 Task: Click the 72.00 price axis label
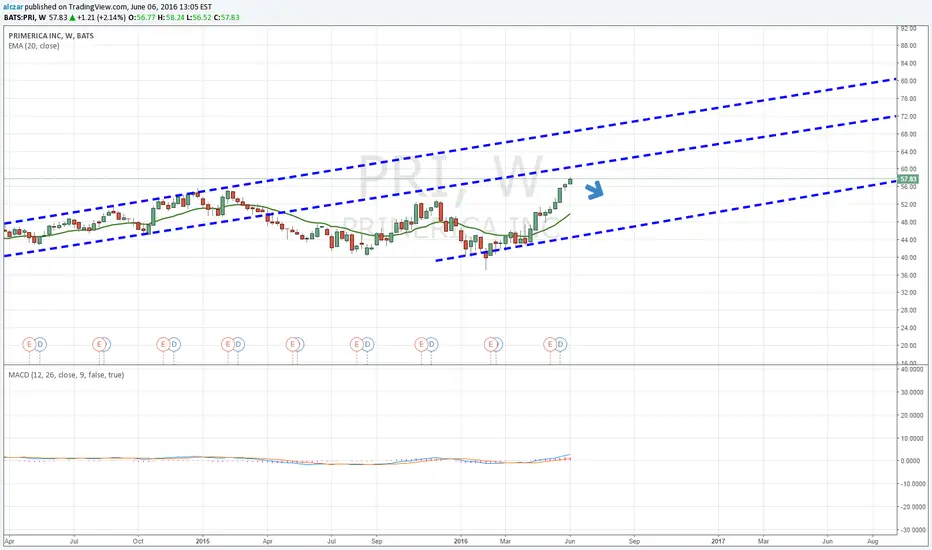click(908, 117)
